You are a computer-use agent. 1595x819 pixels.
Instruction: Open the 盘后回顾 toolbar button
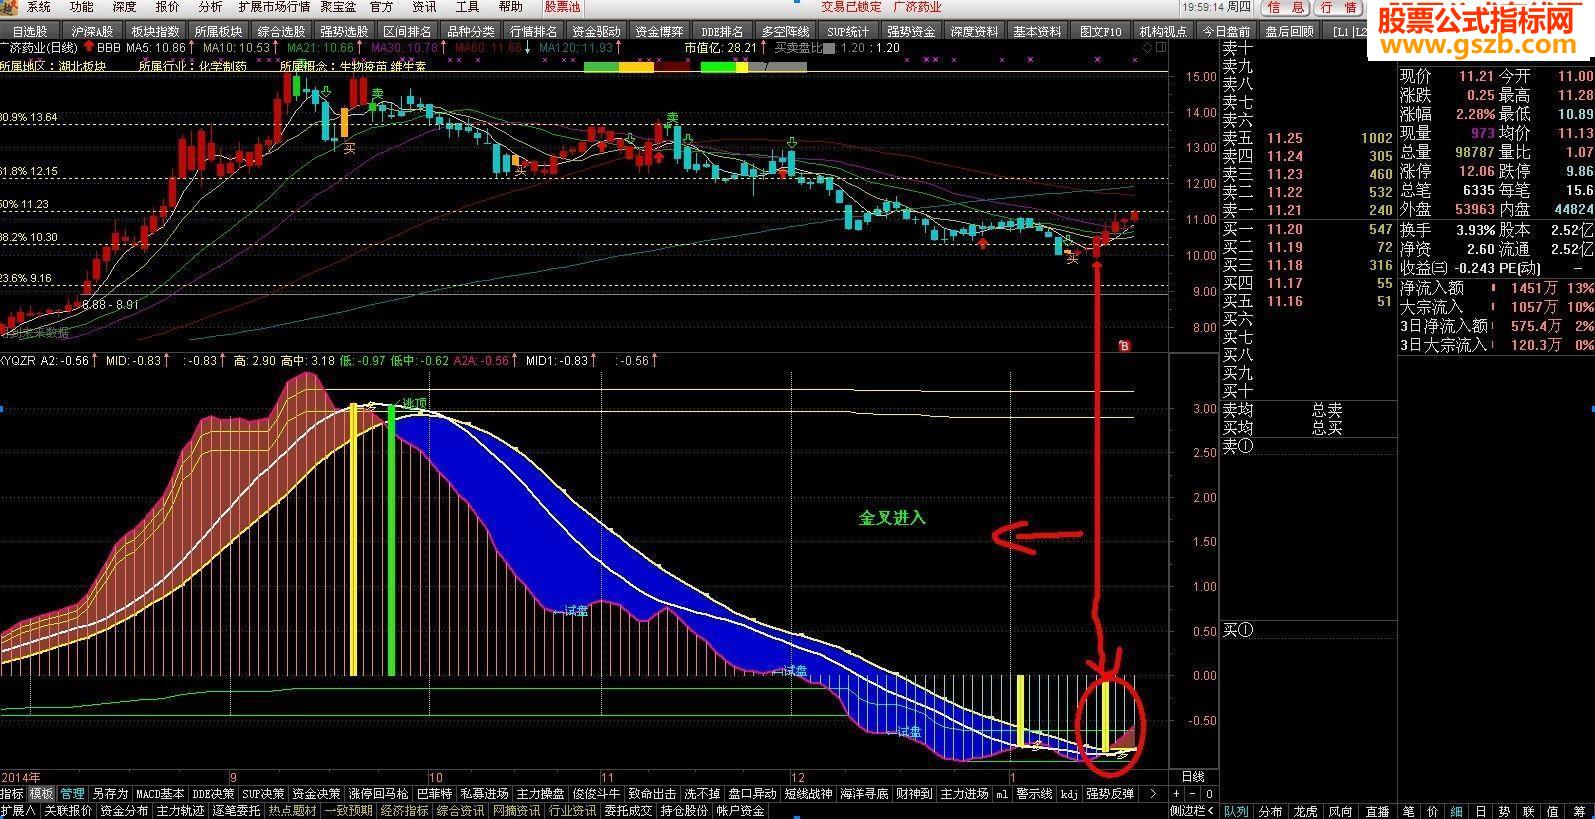pos(1289,32)
